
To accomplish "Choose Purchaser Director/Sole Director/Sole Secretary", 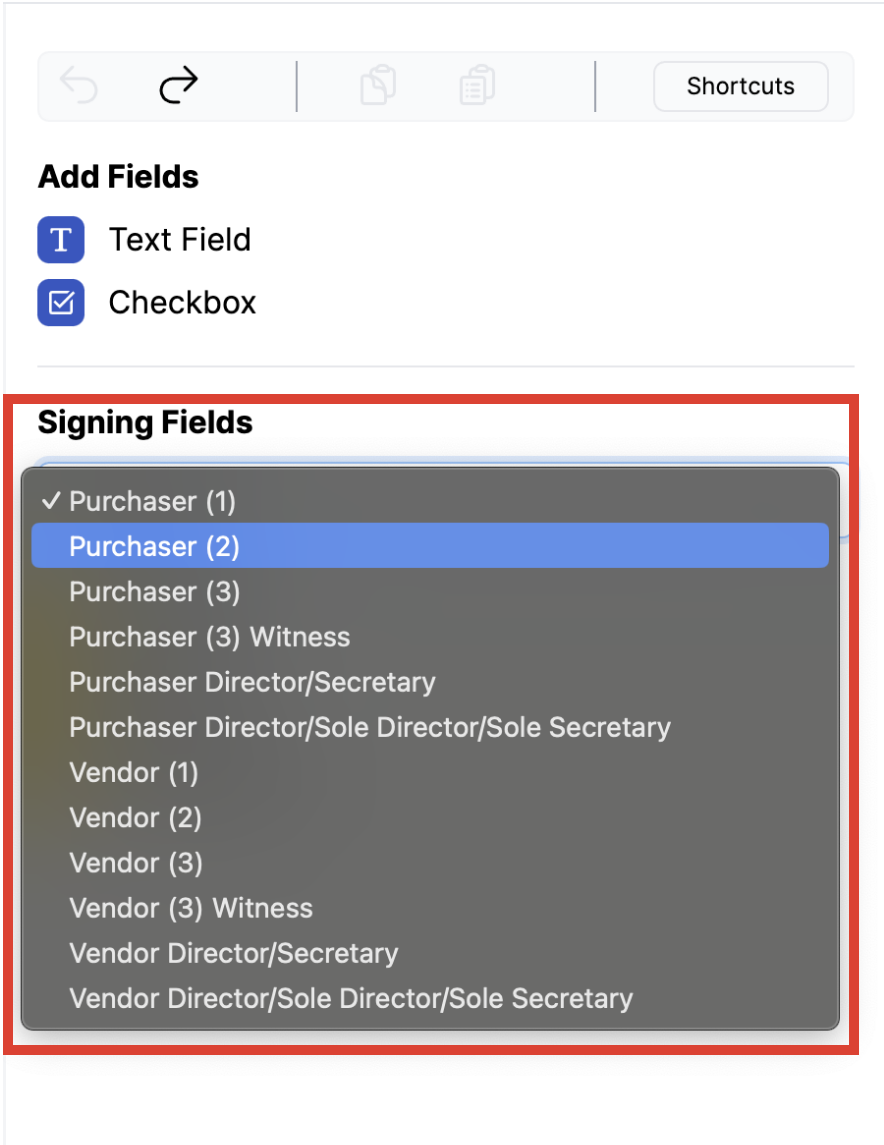I will 369,727.
